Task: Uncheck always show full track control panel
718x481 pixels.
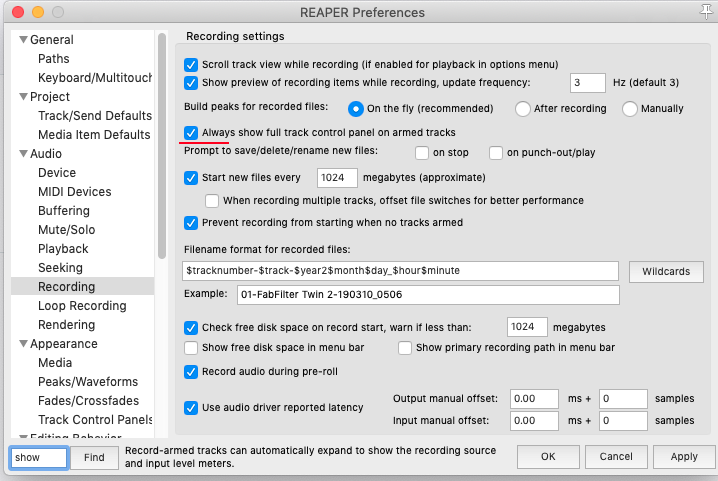Action: [x=192, y=132]
